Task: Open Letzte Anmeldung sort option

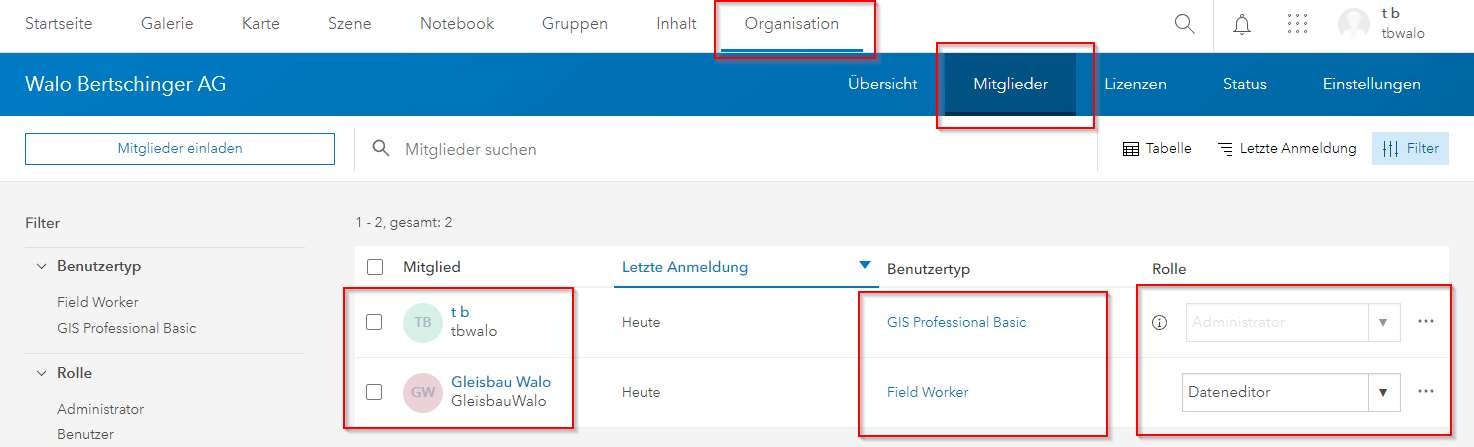Action: (x=1287, y=148)
